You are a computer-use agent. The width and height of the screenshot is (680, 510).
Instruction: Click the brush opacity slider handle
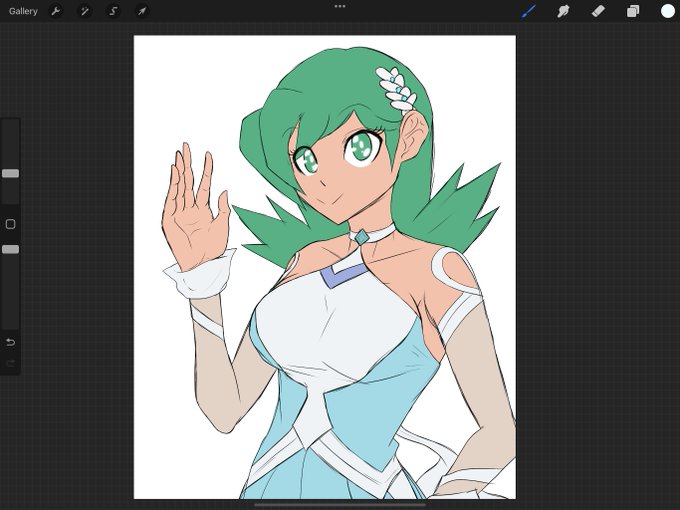coord(10,249)
